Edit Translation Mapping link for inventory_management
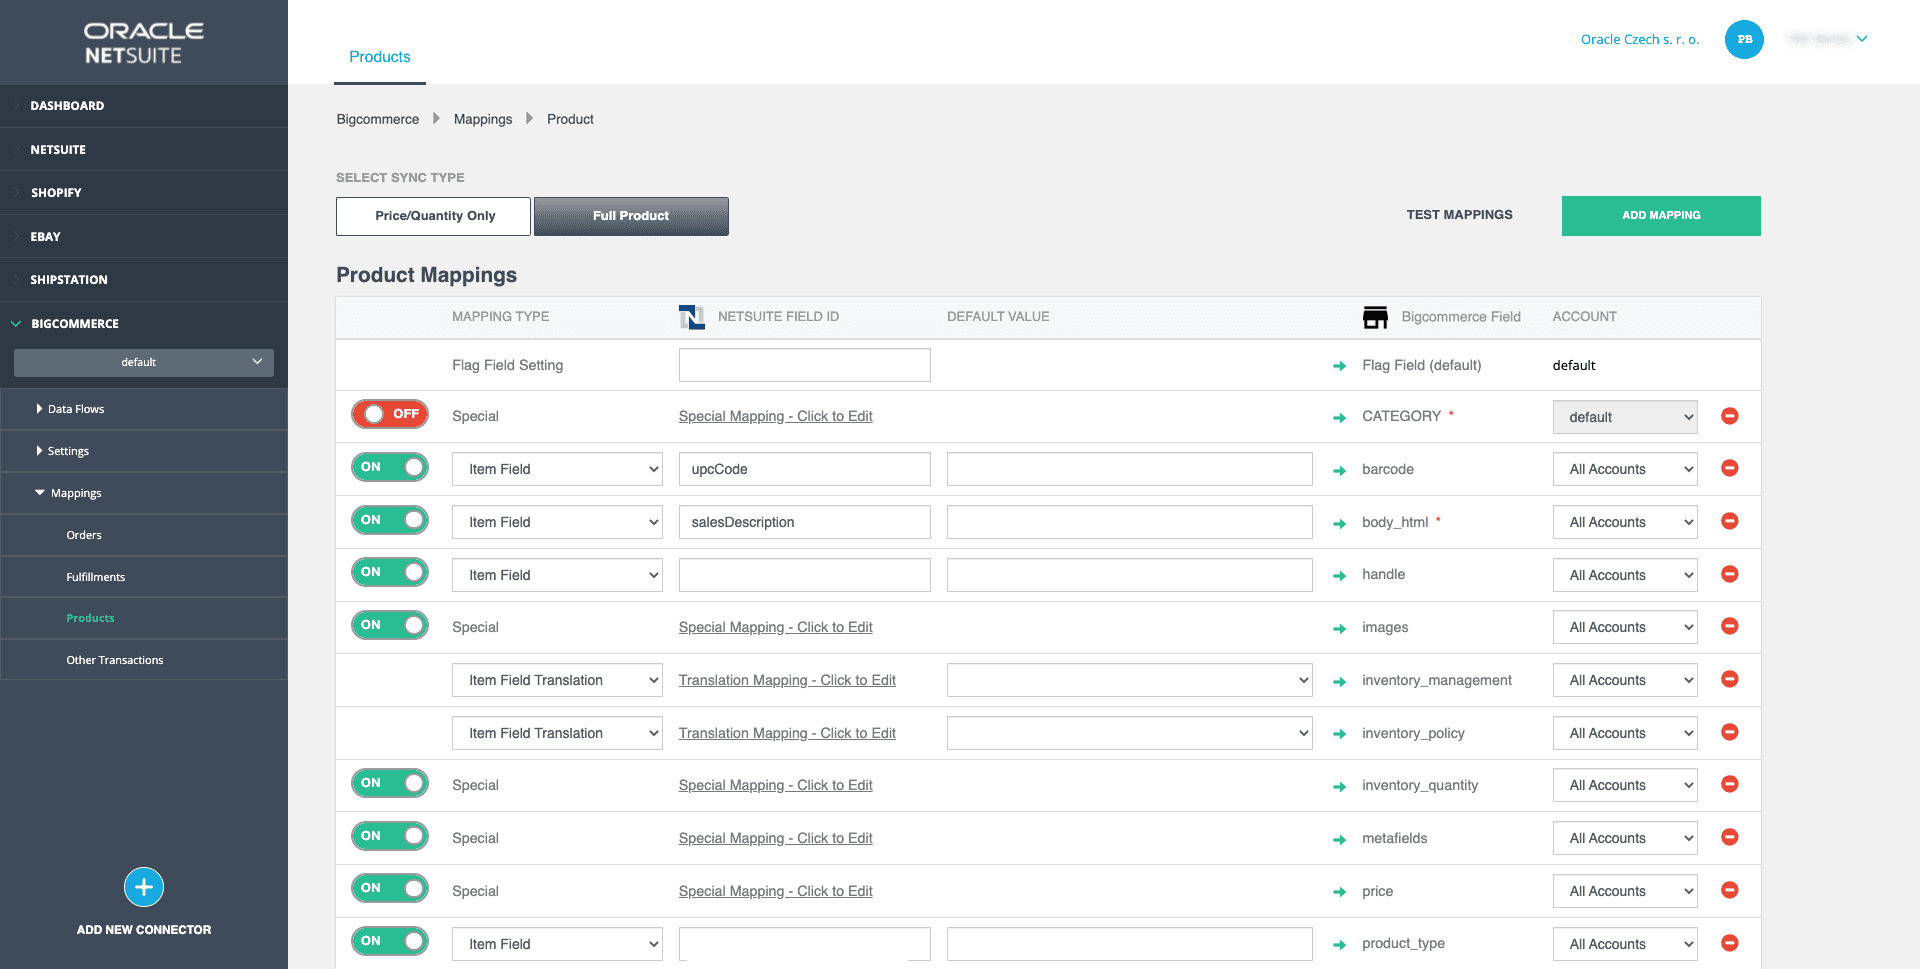The width and height of the screenshot is (1920, 969). 787,680
